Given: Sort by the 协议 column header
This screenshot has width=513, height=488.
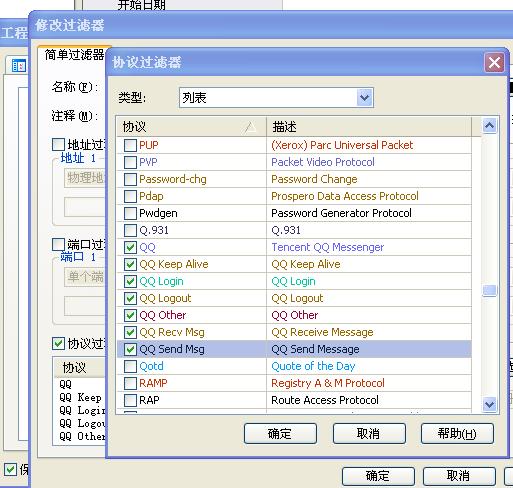Looking at the screenshot, I should coord(192,127).
